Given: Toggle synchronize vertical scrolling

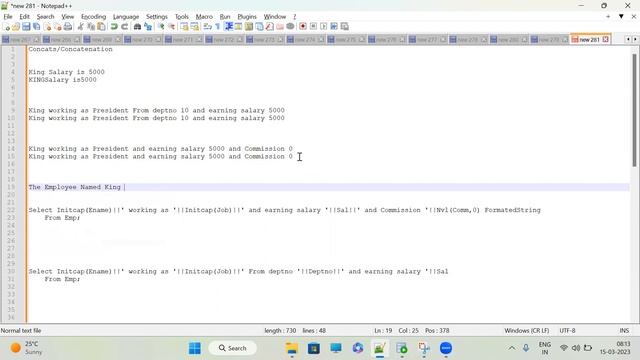Looking at the screenshot, I should (x=184, y=27).
